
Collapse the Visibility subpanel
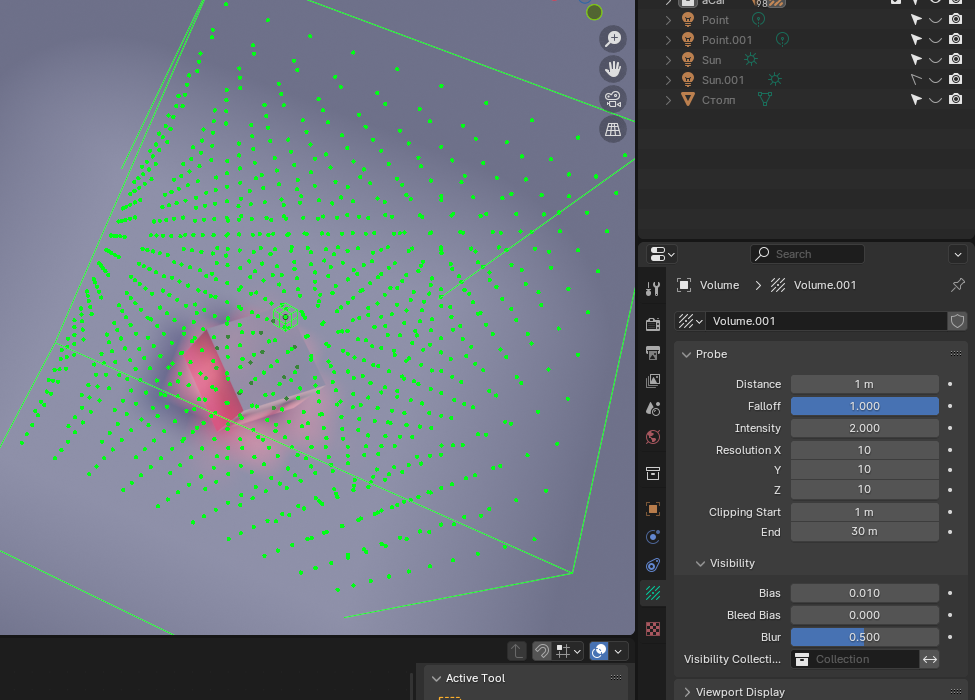tap(700, 563)
